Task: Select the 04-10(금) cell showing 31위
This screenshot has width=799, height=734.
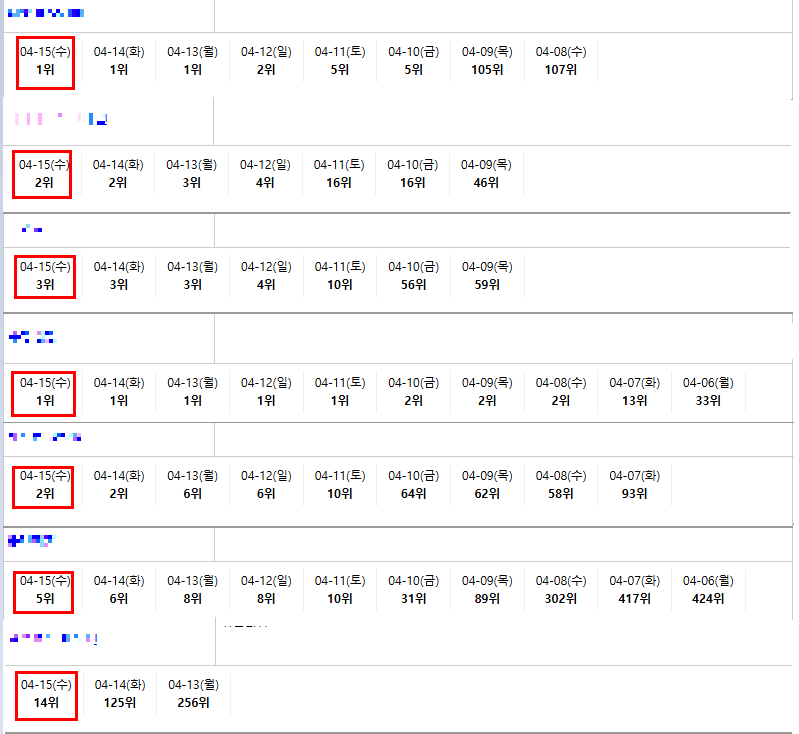Action: click(413, 590)
